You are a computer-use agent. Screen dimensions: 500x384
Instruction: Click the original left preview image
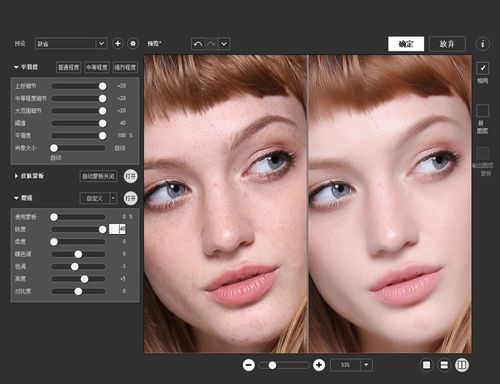point(225,204)
